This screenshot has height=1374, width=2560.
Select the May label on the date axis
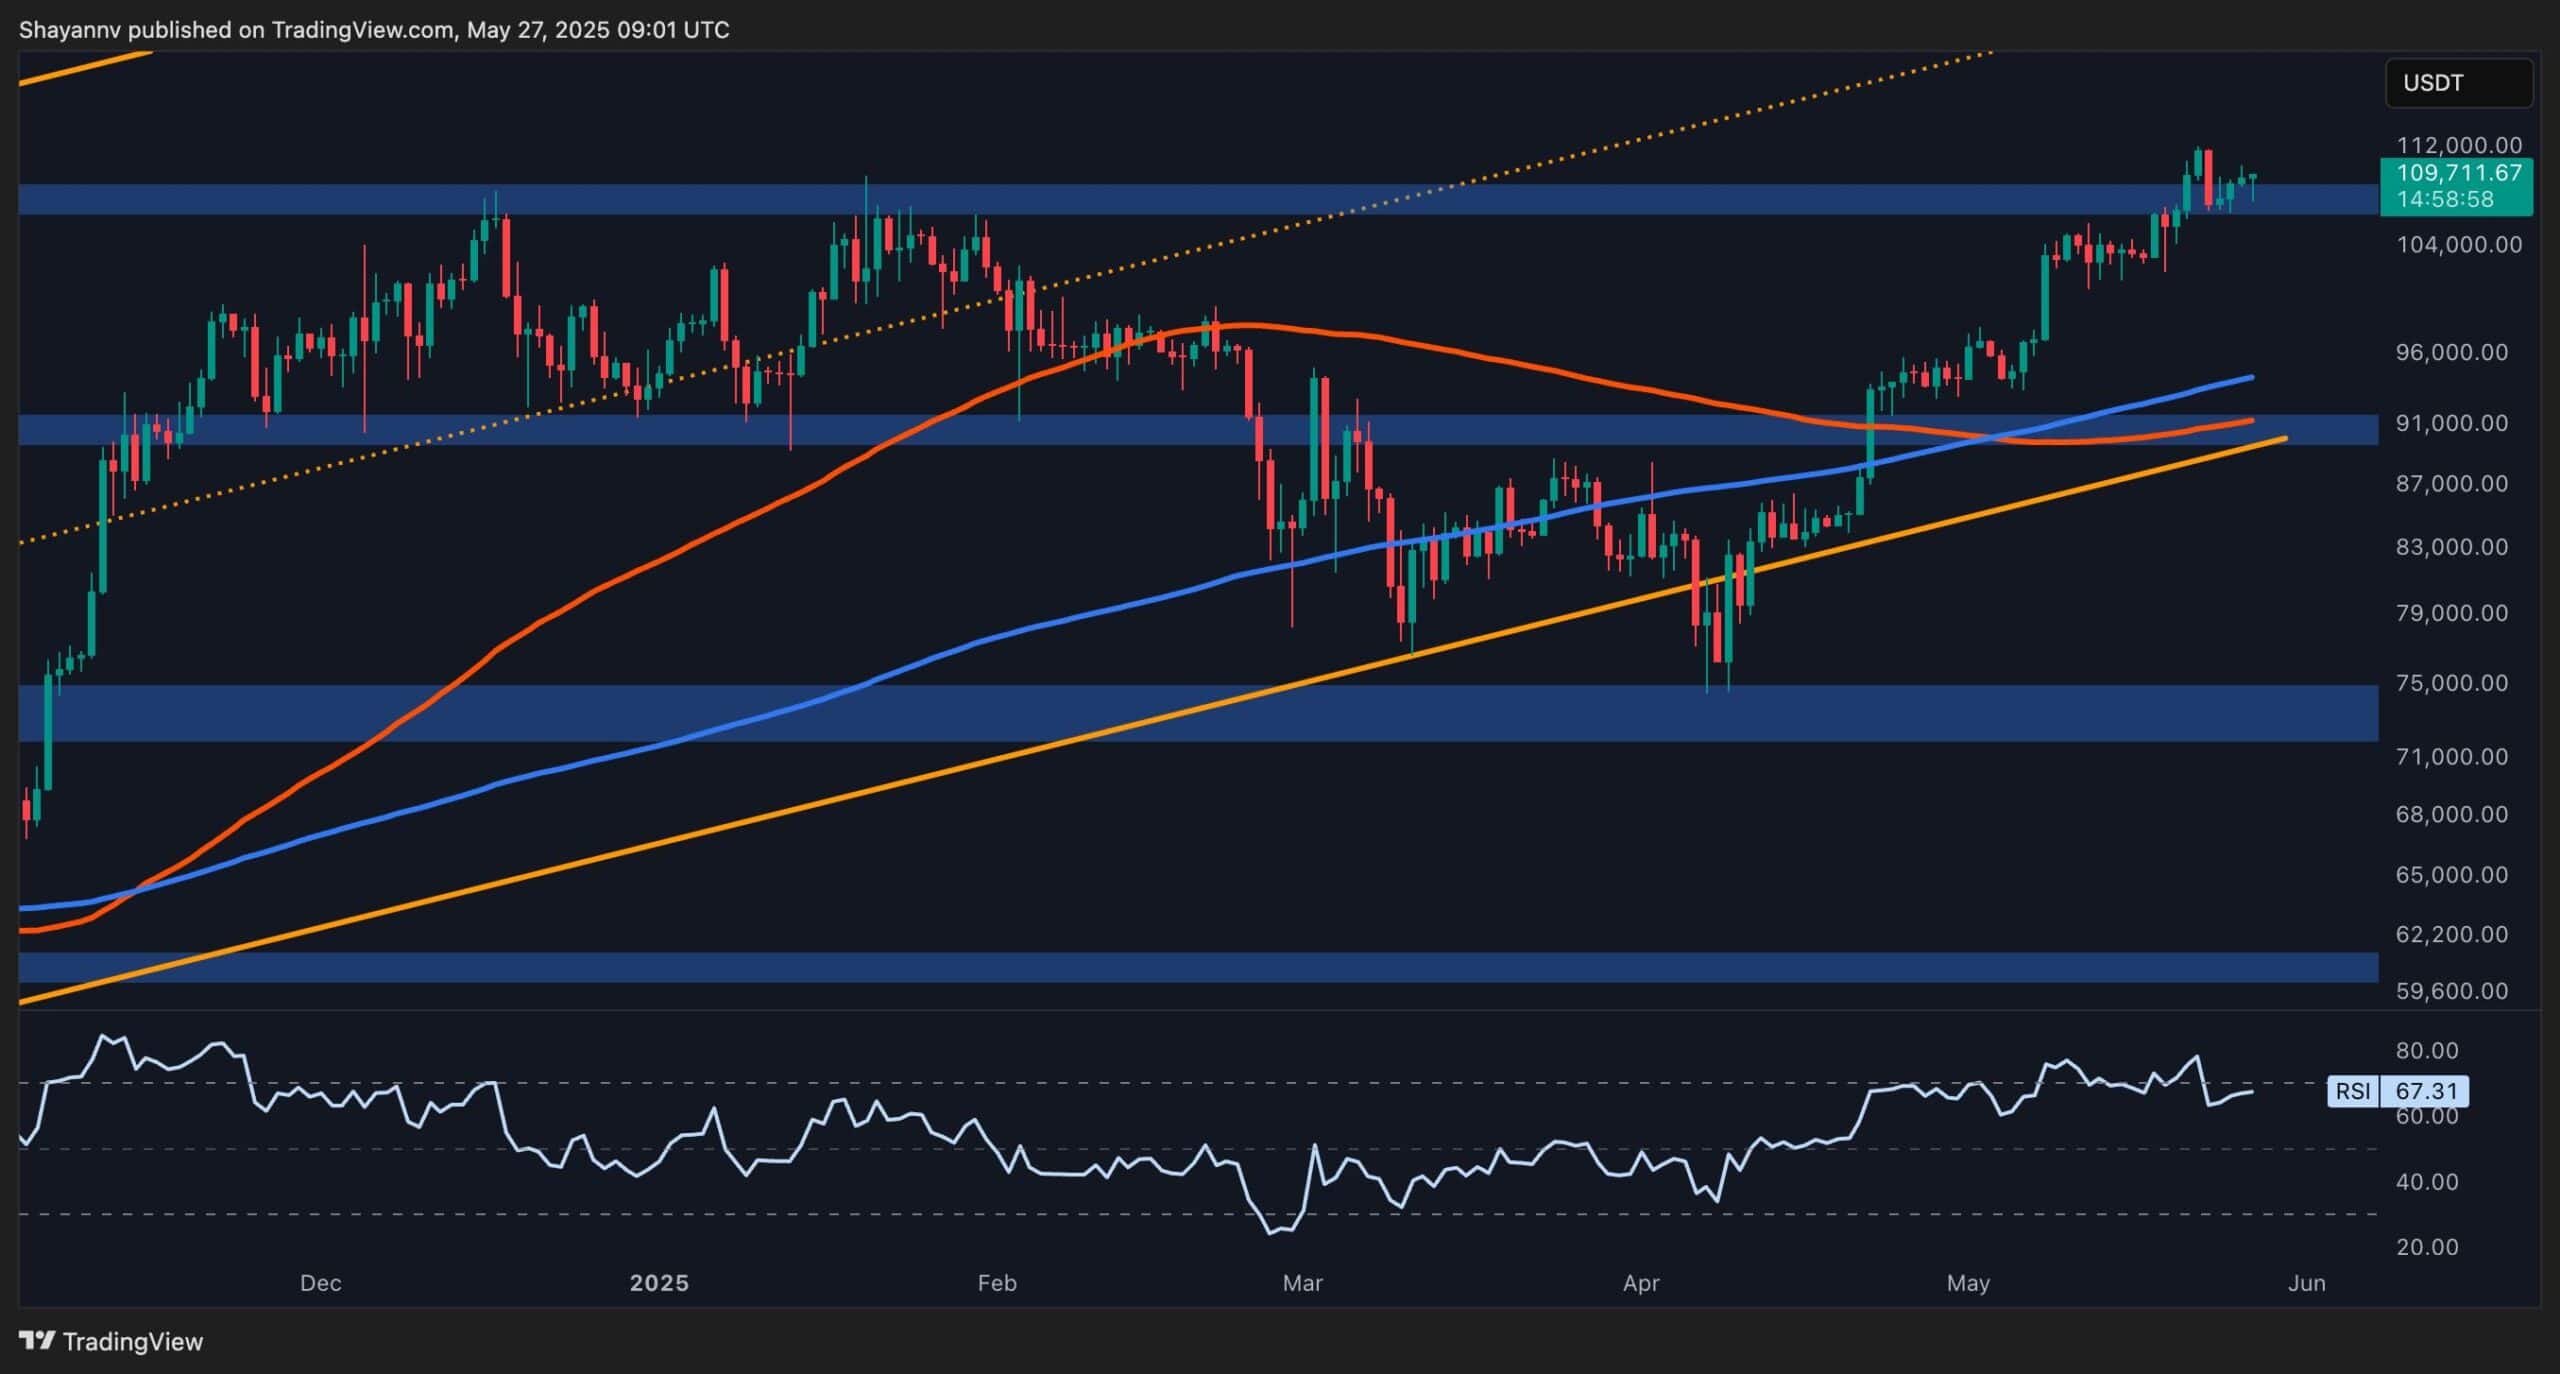[x=1968, y=1282]
